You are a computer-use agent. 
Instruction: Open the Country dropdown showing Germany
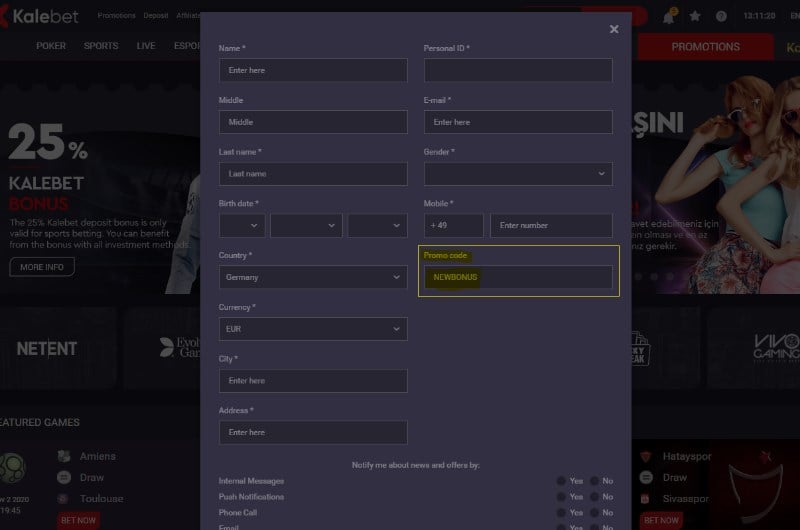pyautogui.click(x=313, y=277)
